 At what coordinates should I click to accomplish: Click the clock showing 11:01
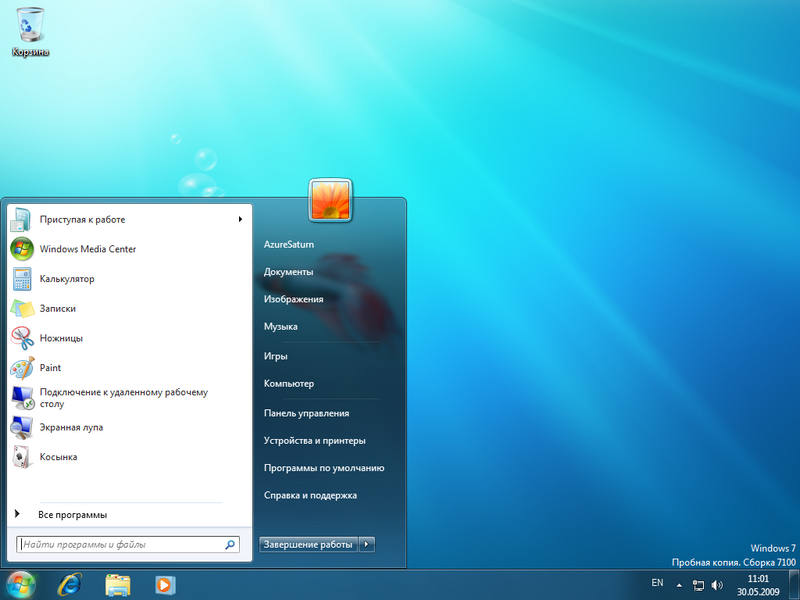click(x=758, y=579)
